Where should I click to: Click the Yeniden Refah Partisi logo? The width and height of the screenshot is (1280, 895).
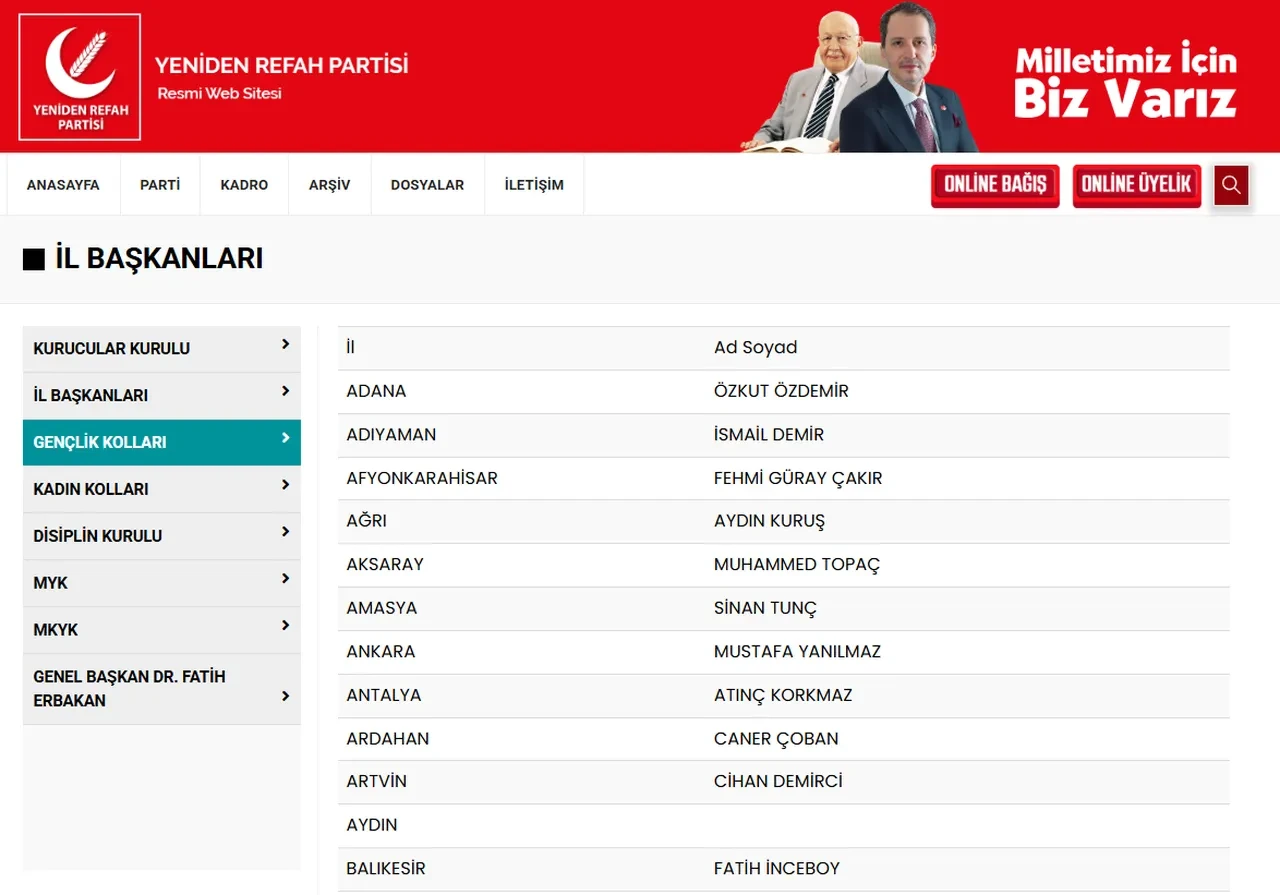[80, 77]
